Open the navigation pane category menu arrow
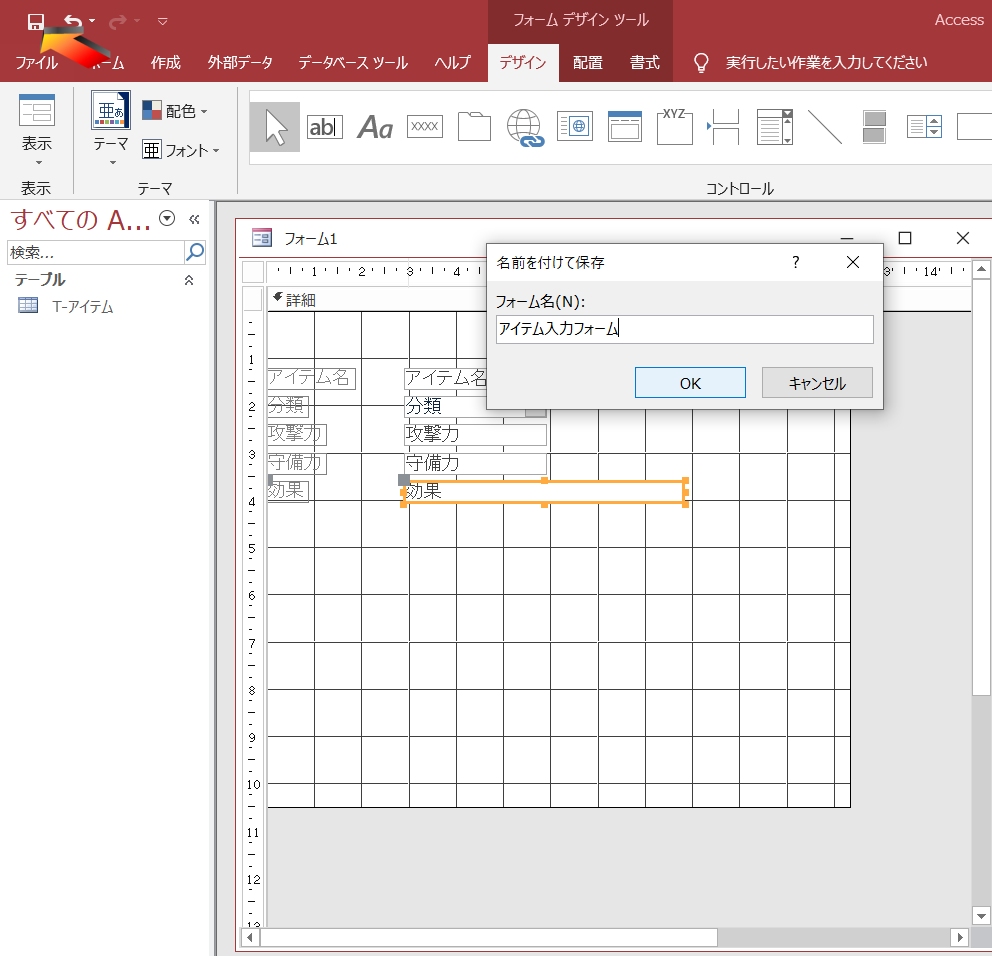 click(x=167, y=218)
